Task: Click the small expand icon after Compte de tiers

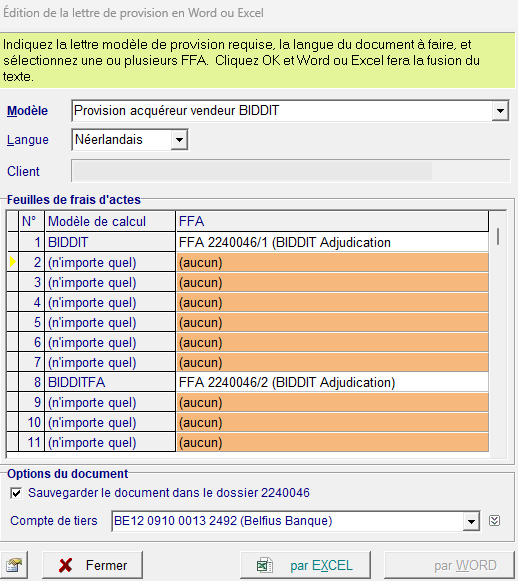Action: (x=495, y=521)
